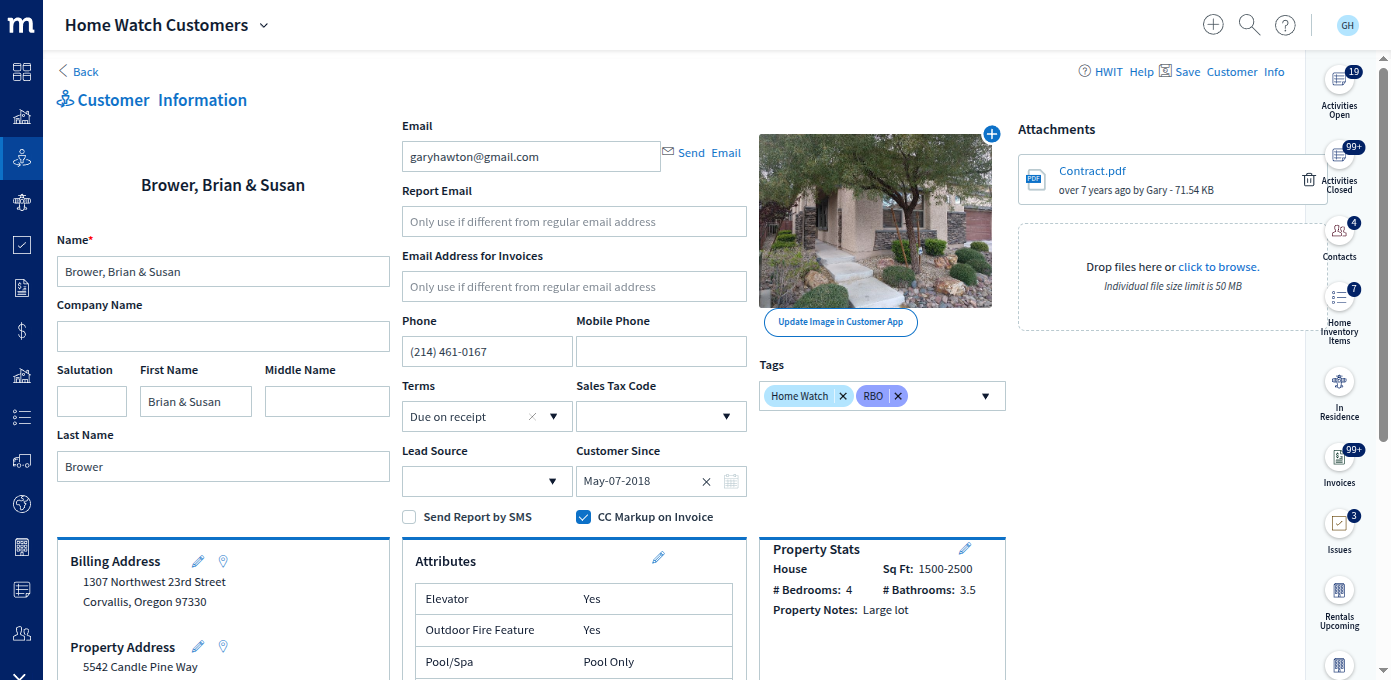Show Billing Address map pin

coord(223,562)
